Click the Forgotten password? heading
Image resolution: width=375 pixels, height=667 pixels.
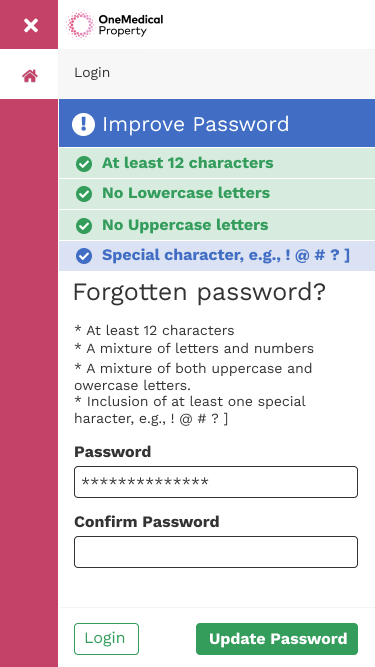click(x=199, y=293)
